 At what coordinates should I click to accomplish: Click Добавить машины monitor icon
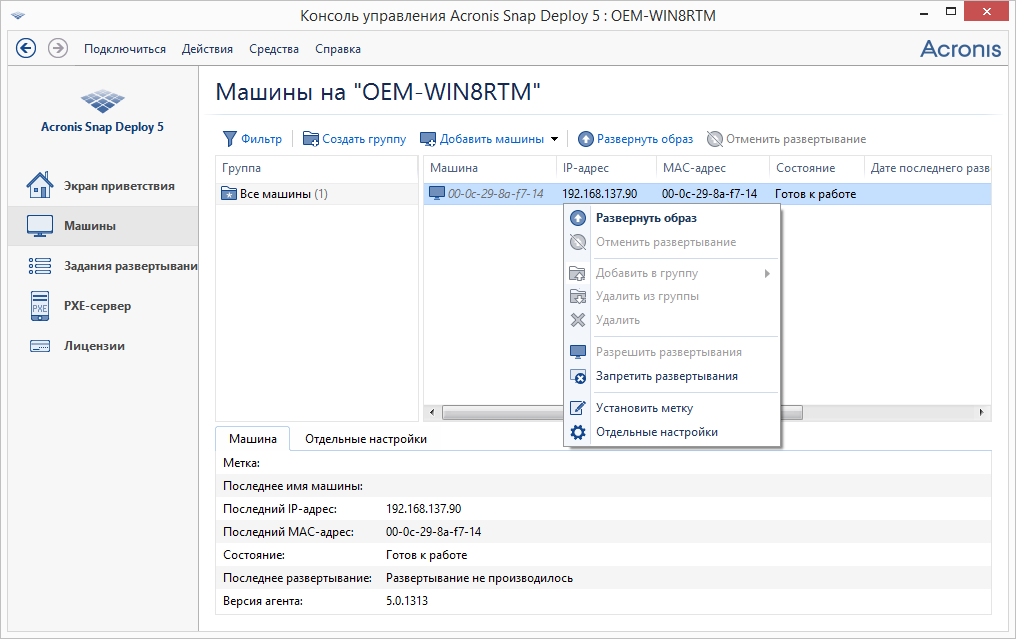(428, 139)
